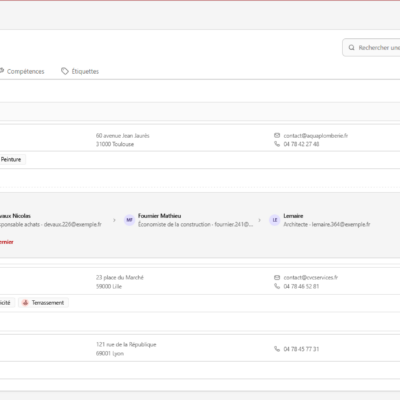Click the partly visible 'icité' skill tag
The height and width of the screenshot is (400, 400).
click(x=7, y=303)
